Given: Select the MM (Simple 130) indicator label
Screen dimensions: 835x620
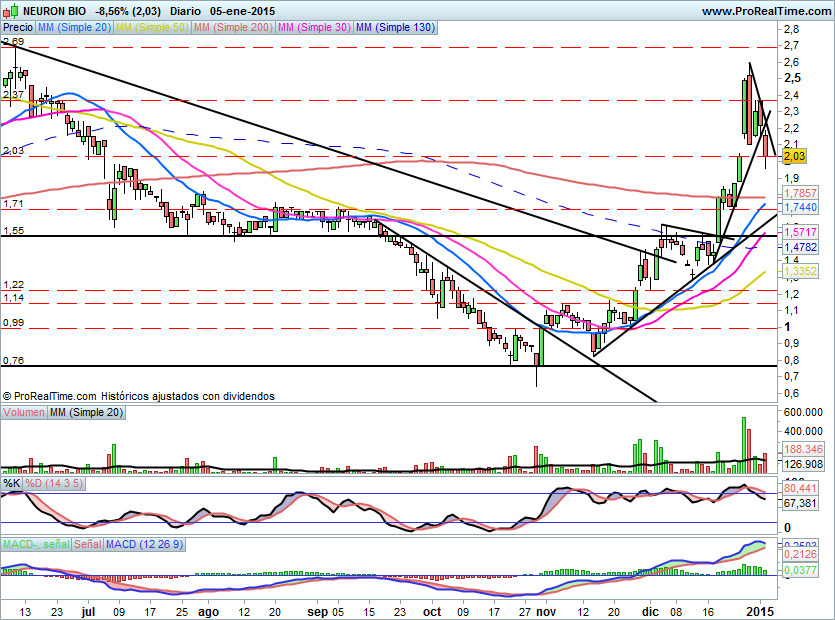Looking at the screenshot, I should click(395, 28).
